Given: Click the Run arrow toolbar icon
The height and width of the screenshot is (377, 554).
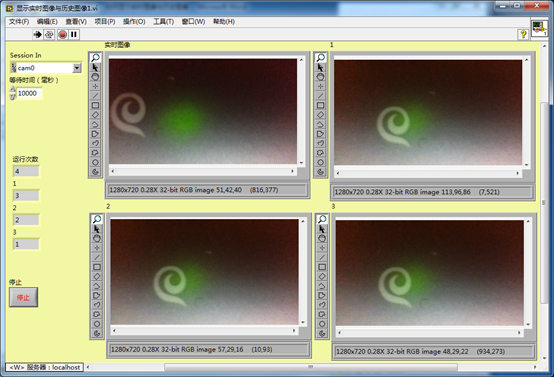Looking at the screenshot, I should [x=37, y=34].
